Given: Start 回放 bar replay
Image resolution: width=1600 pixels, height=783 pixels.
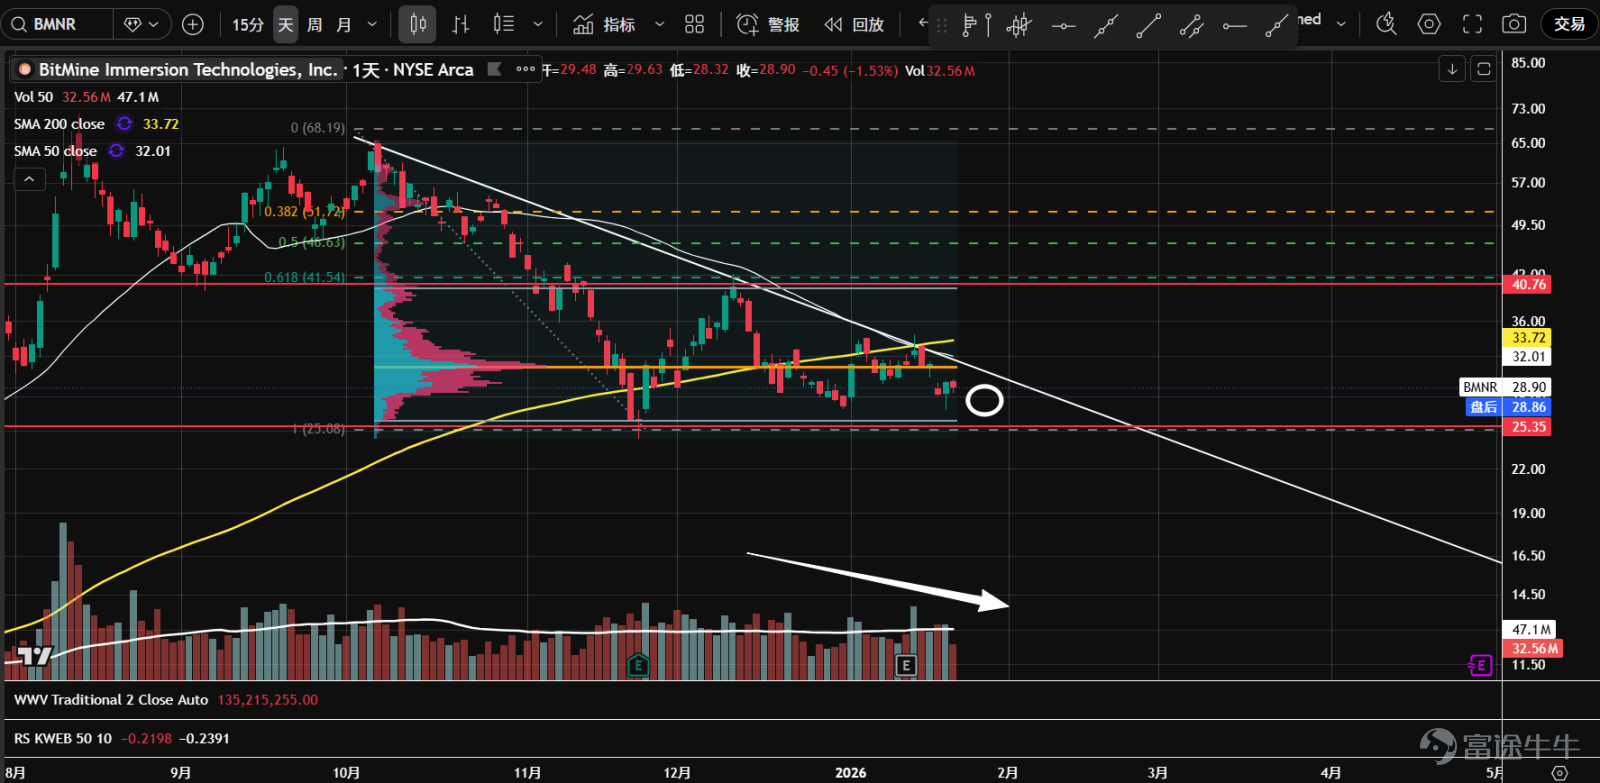Looking at the screenshot, I should [x=854, y=24].
